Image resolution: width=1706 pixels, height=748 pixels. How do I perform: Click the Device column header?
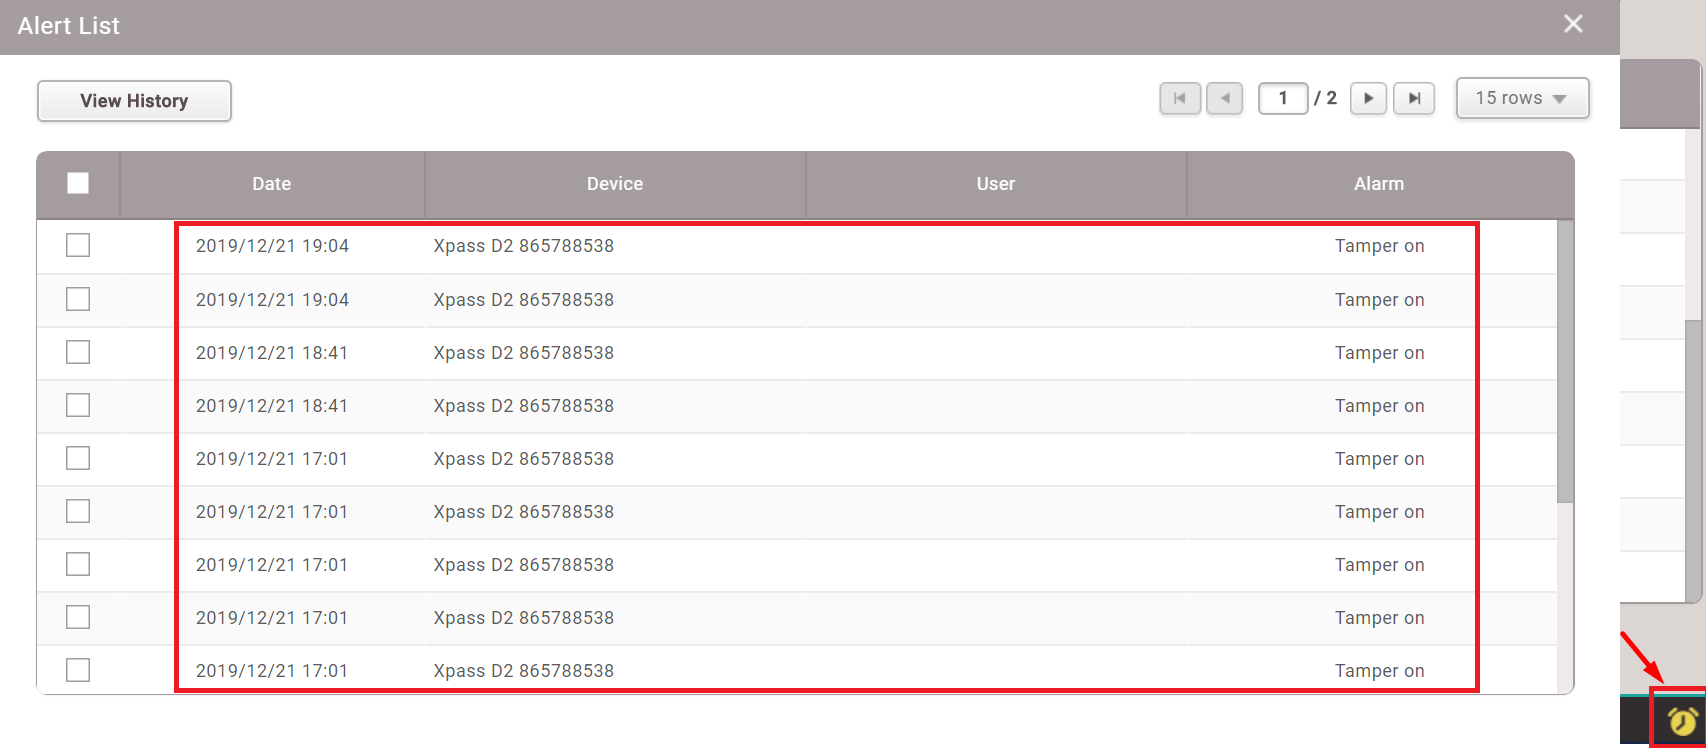(615, 184)
